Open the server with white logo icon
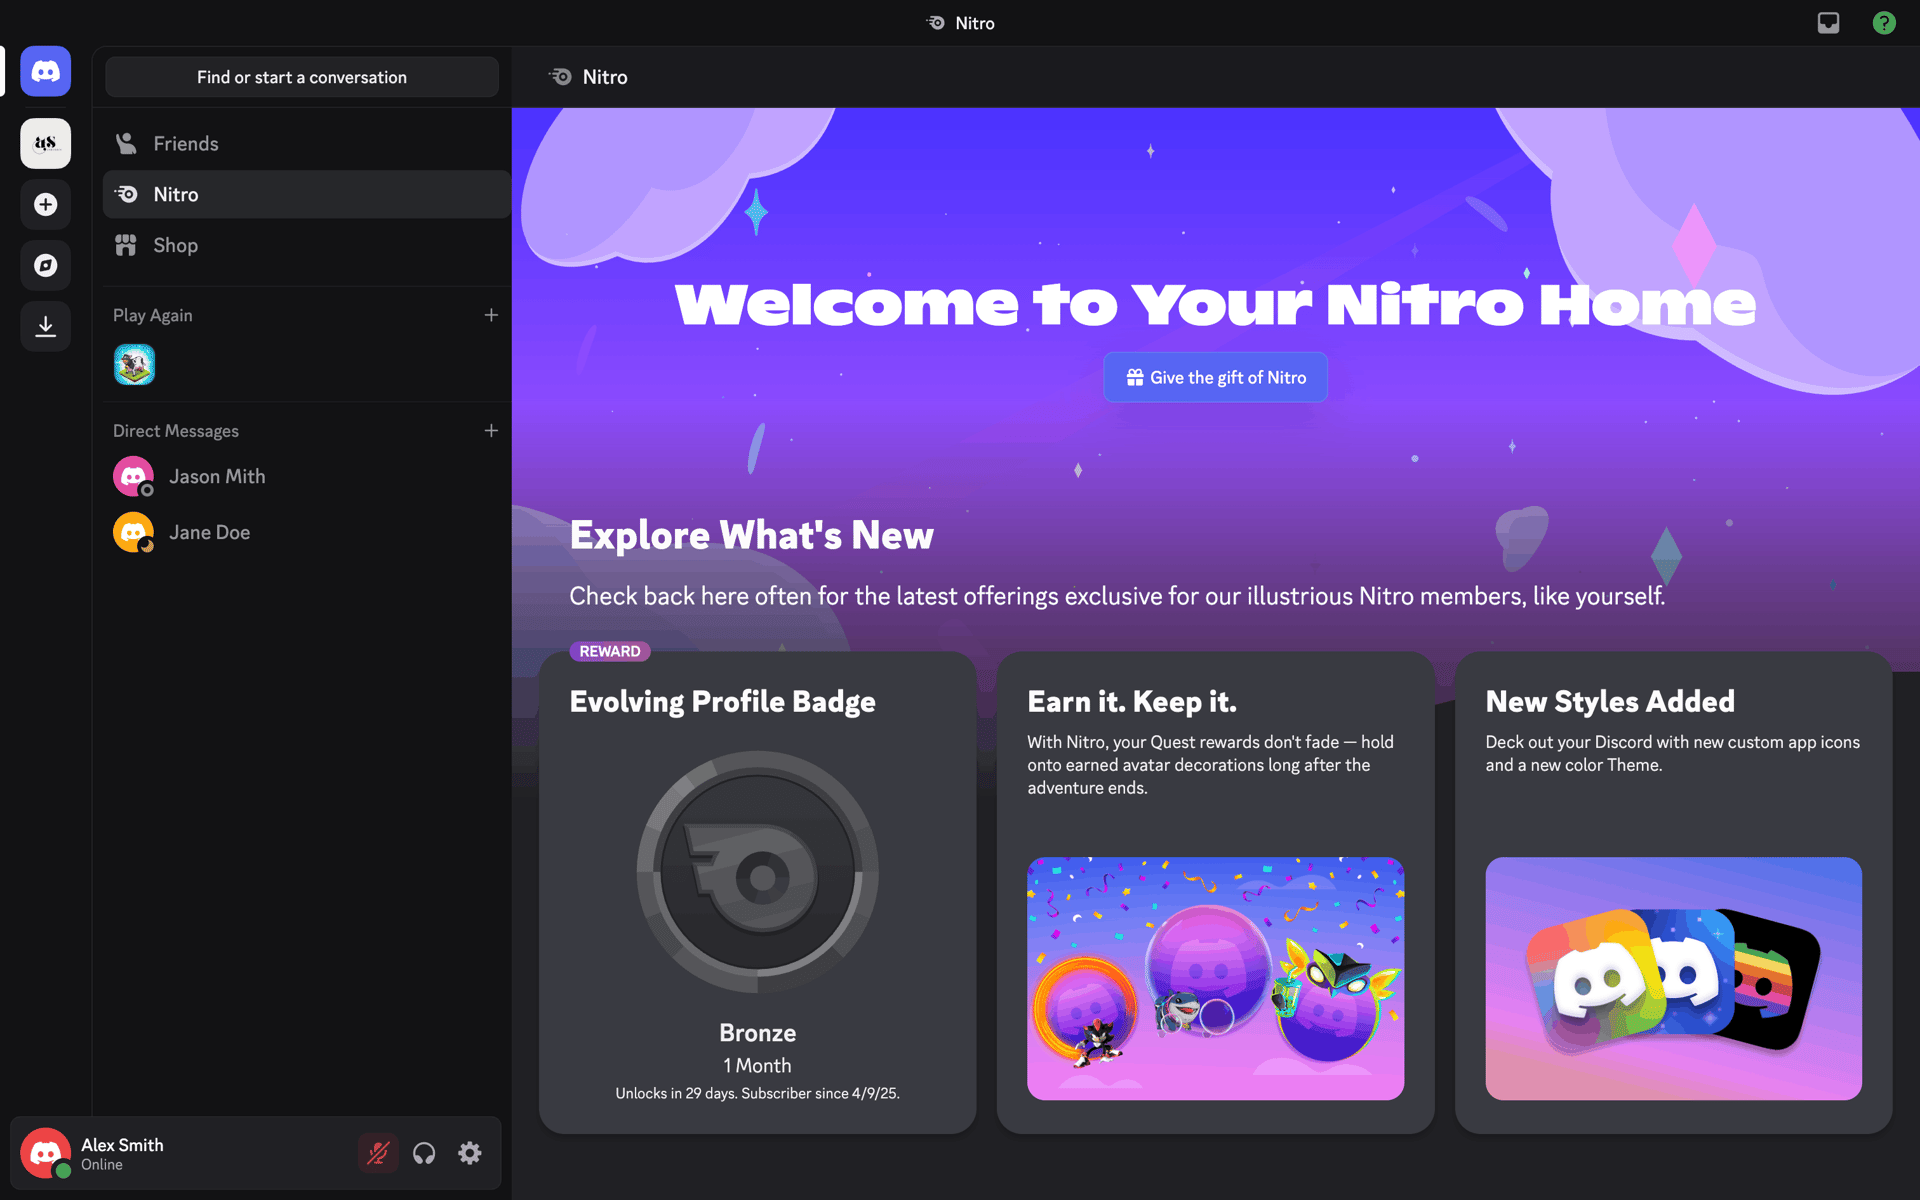1920x1200 pixels. (46, 143)
